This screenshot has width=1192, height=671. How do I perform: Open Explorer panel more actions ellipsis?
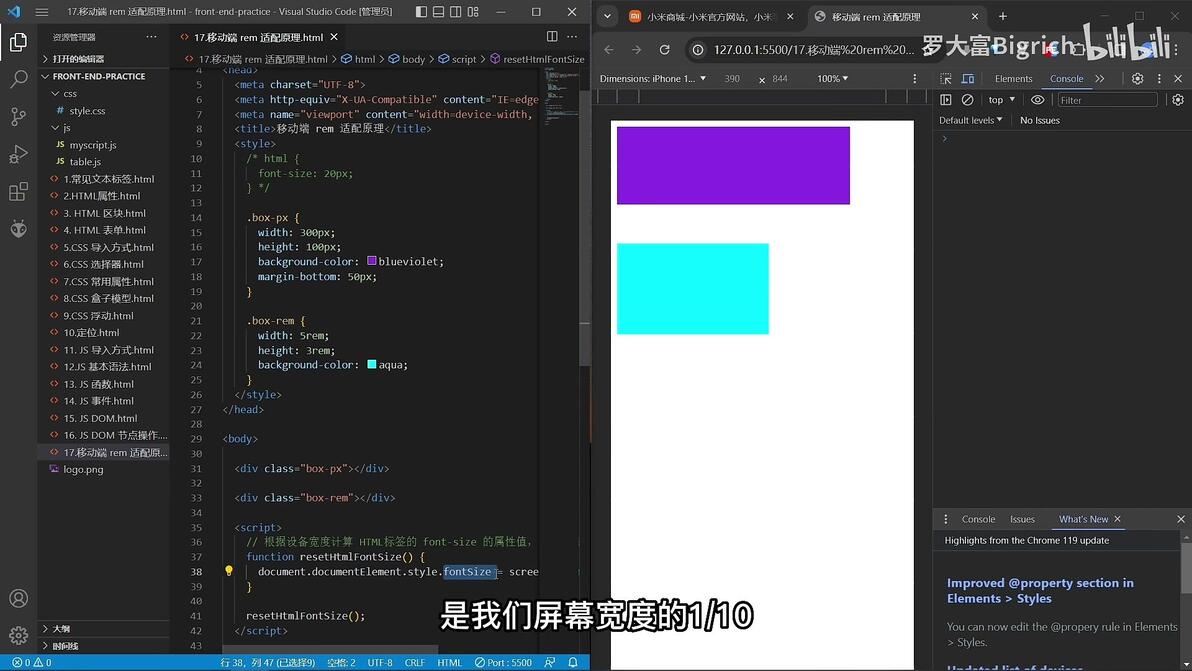151,36
